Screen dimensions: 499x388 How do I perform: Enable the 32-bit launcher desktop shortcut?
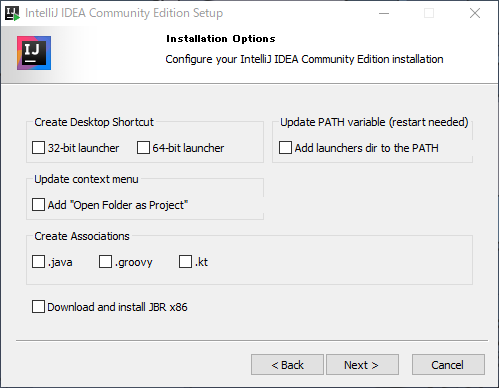[x=38, y=148]
